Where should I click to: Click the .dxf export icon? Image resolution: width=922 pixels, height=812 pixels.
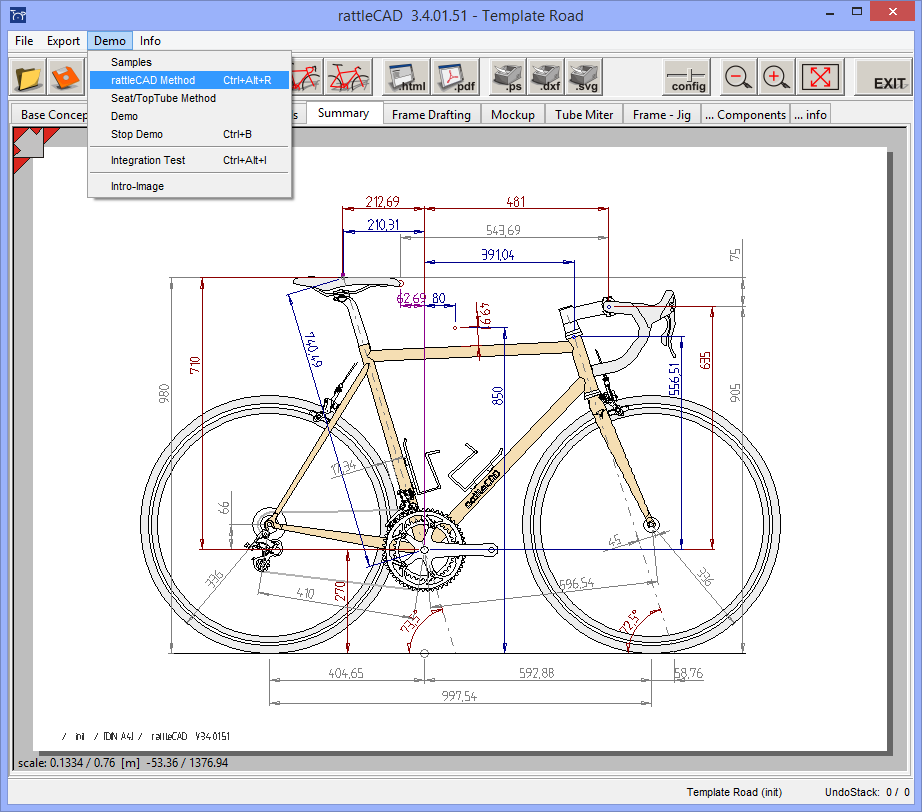pyautogui.click(x=546, y=77)
